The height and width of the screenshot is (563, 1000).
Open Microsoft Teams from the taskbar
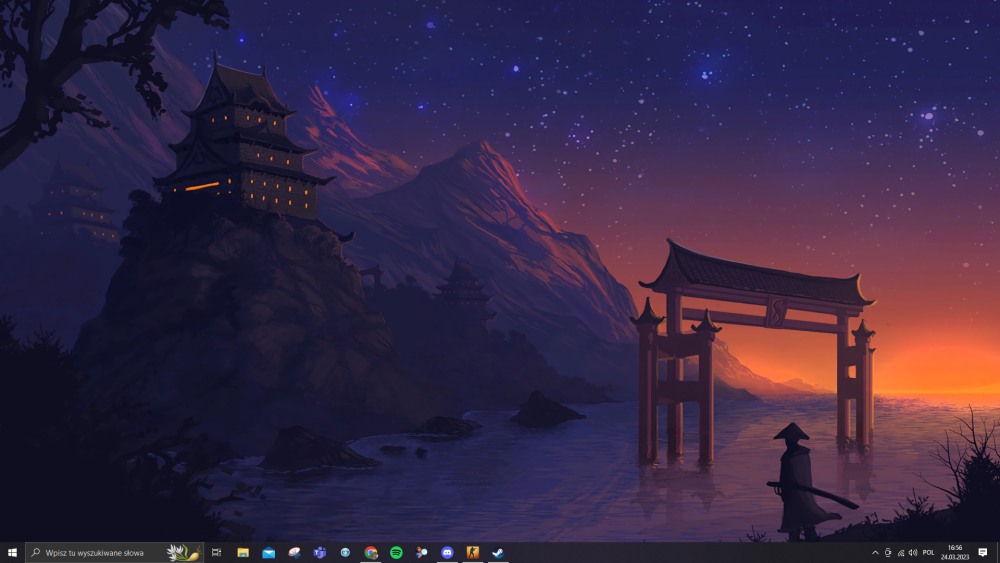click(x=320, y=552)
